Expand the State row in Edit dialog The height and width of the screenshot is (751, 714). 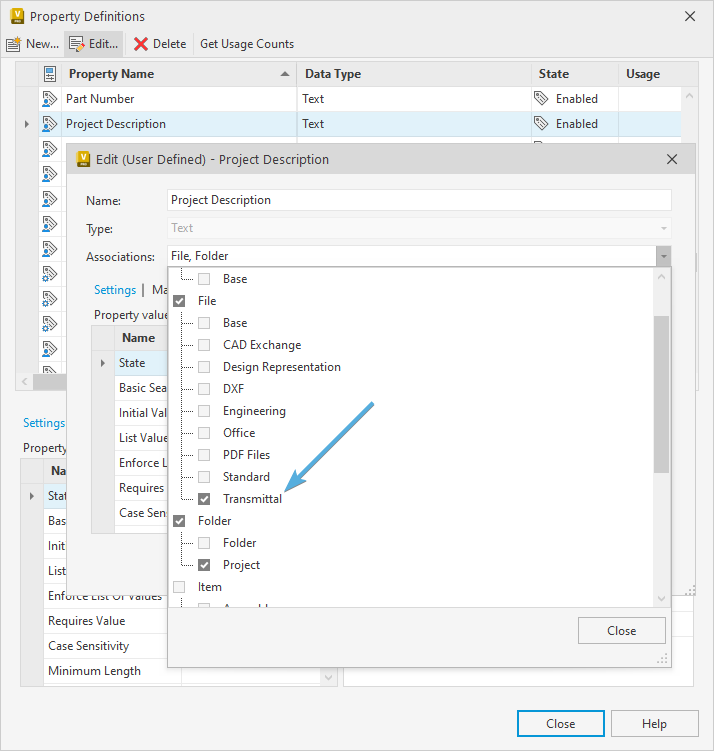[x=102, y=363]
